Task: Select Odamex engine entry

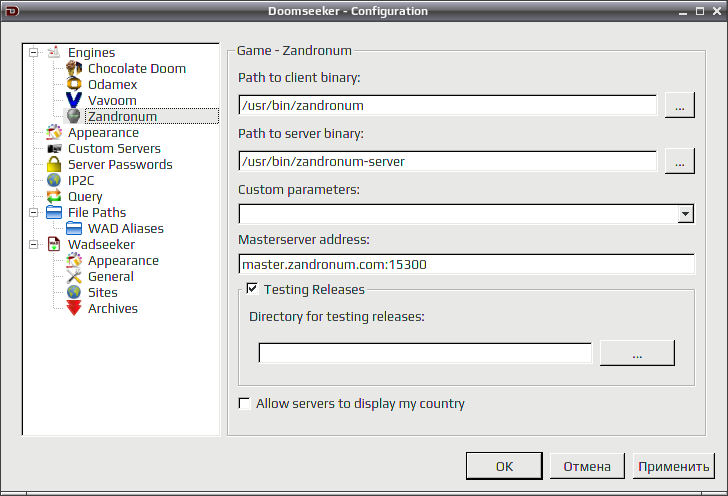Action: tap(113, 85)
